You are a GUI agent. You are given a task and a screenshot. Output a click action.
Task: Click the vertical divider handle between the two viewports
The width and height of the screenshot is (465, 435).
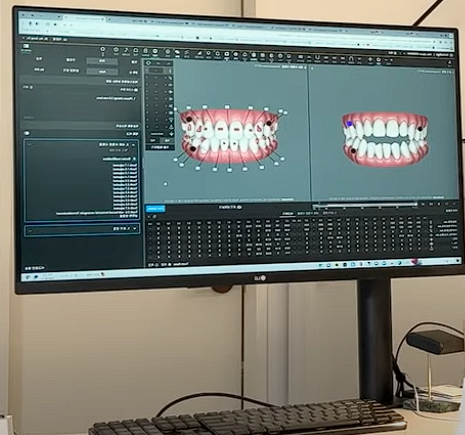(309, 133)
